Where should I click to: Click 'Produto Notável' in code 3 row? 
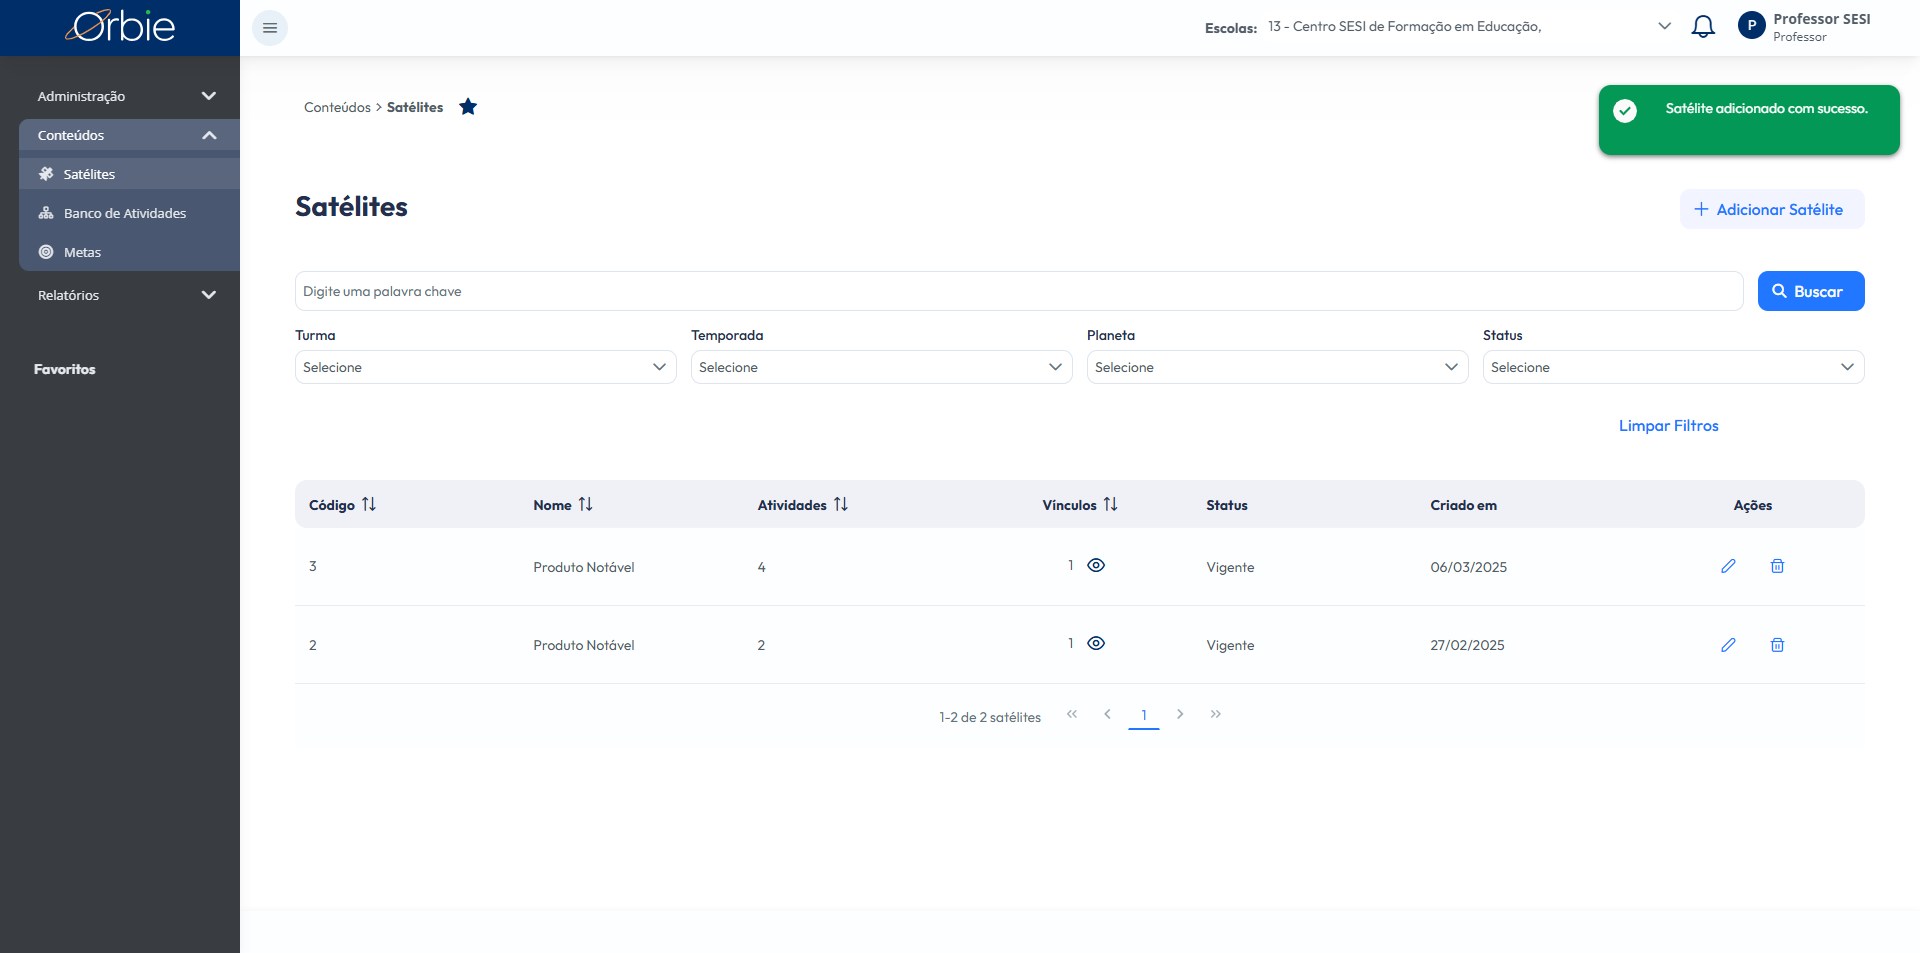584,567
